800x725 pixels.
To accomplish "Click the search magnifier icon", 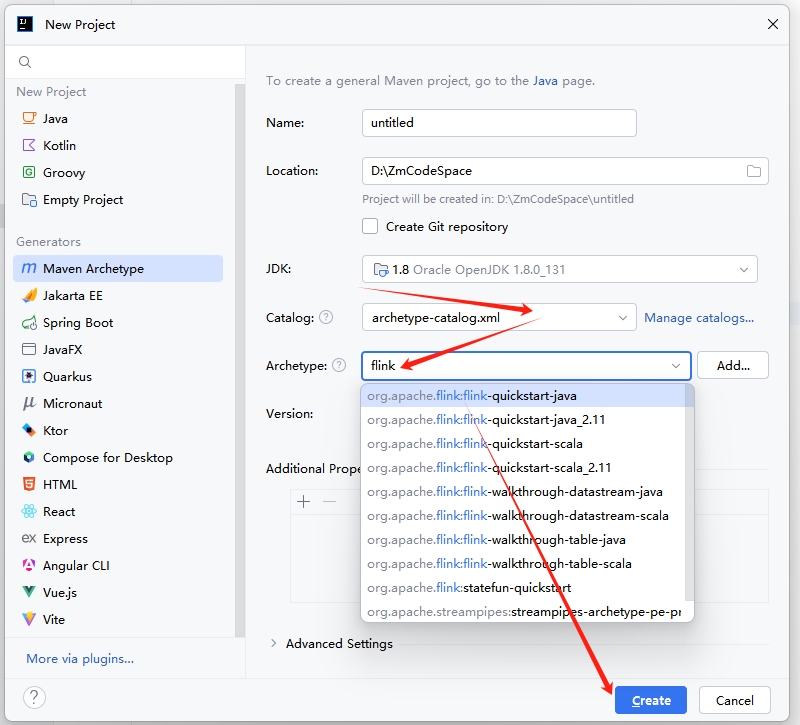I will point(24,62).
